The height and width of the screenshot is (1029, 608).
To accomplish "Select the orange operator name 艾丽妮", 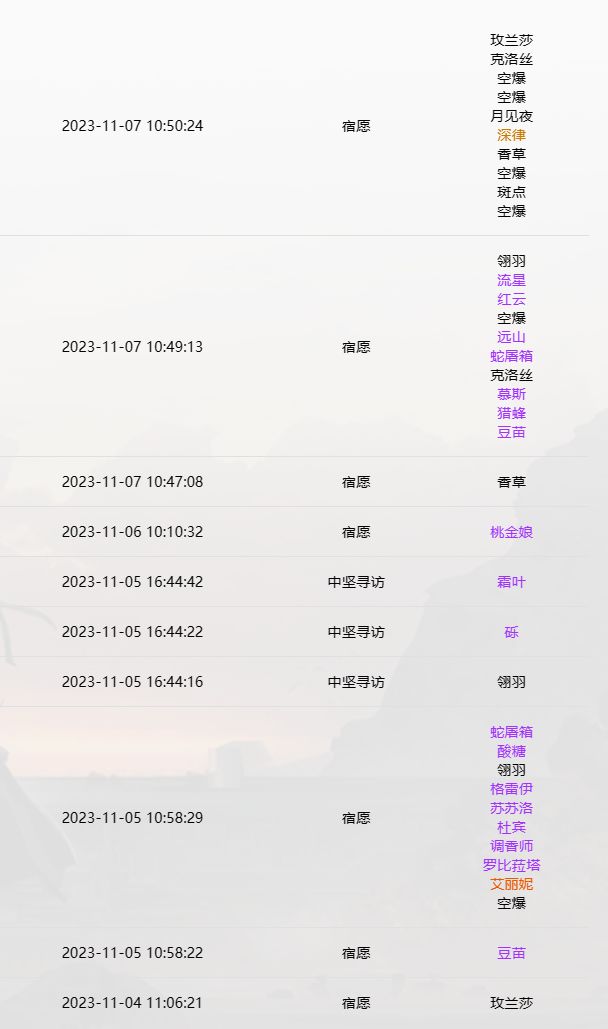I will point(511,884).
